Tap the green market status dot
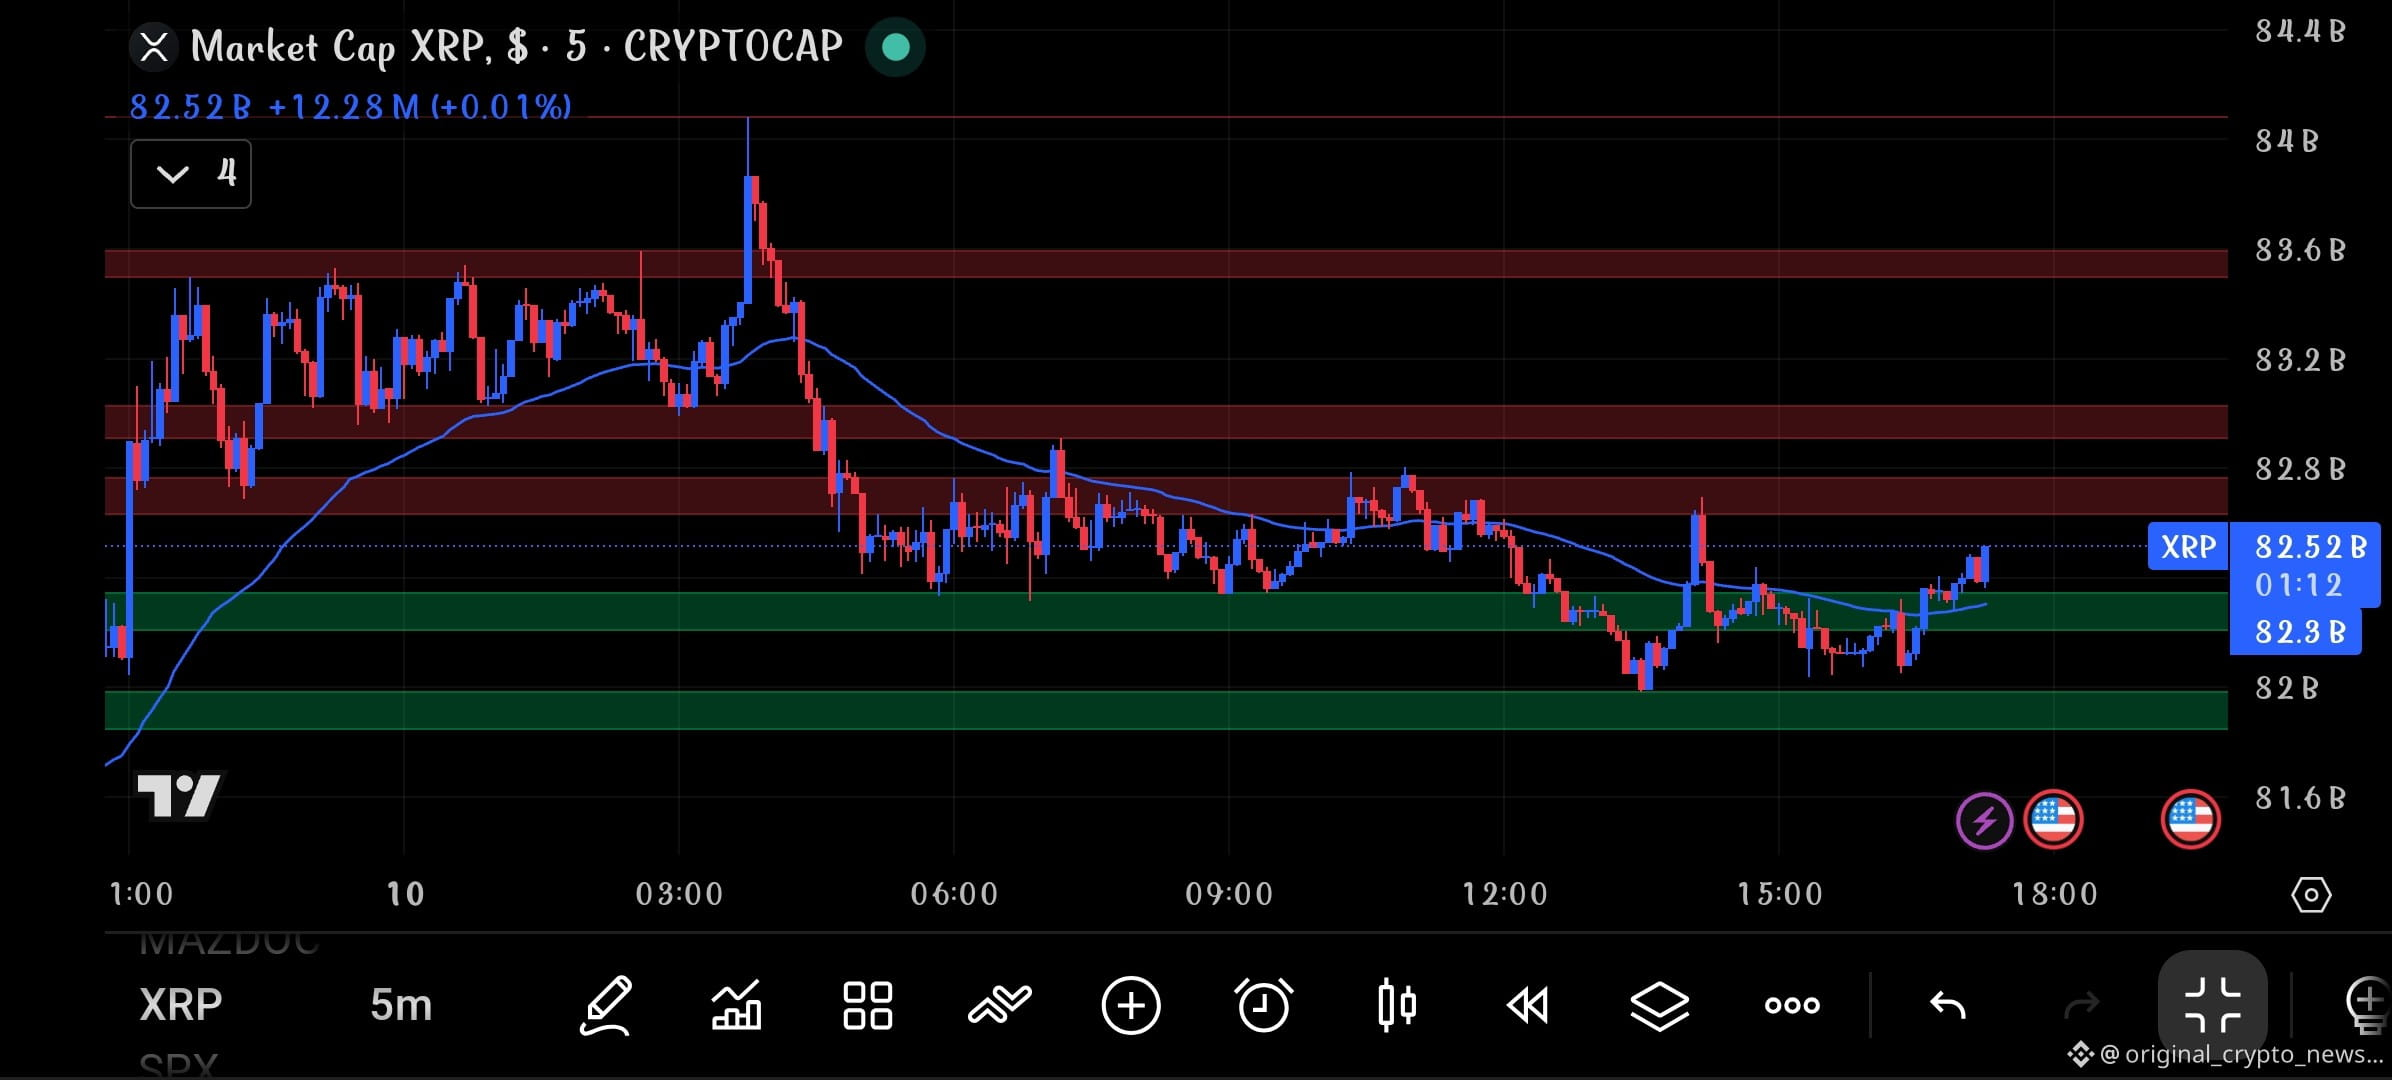The width and height of the screenshot is (2392, 1080). point(895,47)
